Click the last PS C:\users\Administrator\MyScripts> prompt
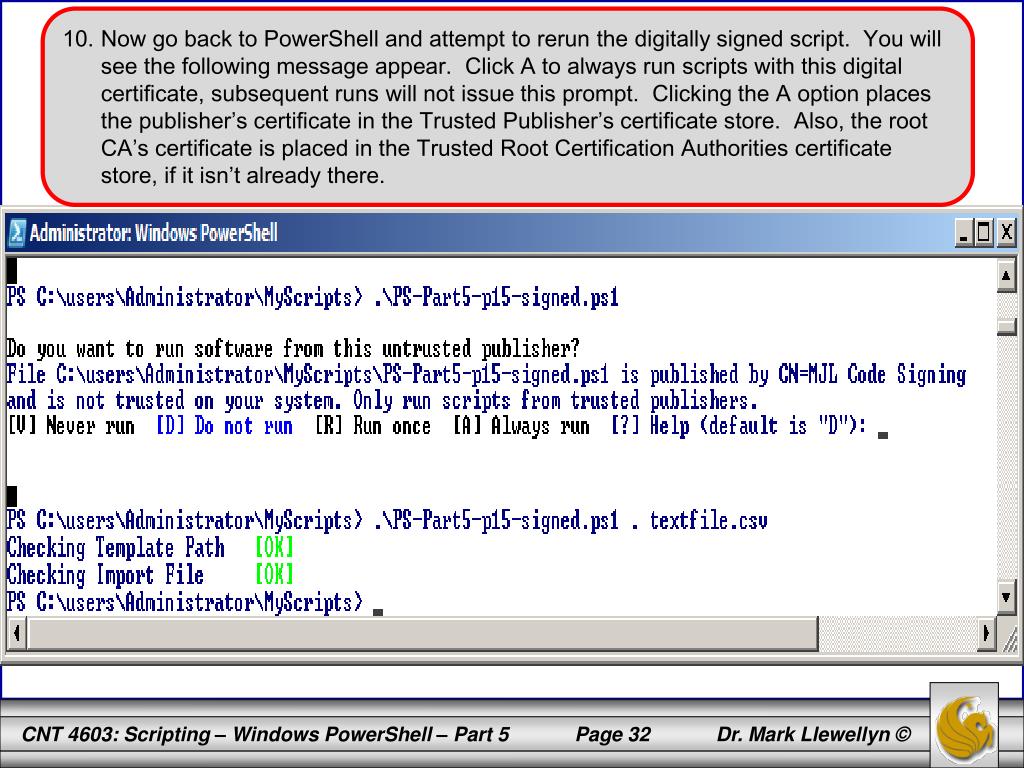This screenshot has width=1024, height=768. point(185,602)
